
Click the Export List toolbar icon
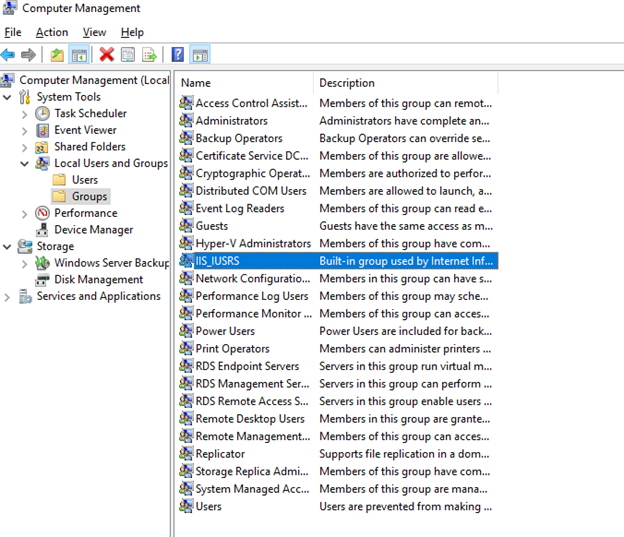pyautogui.click(x=149, y=55)
